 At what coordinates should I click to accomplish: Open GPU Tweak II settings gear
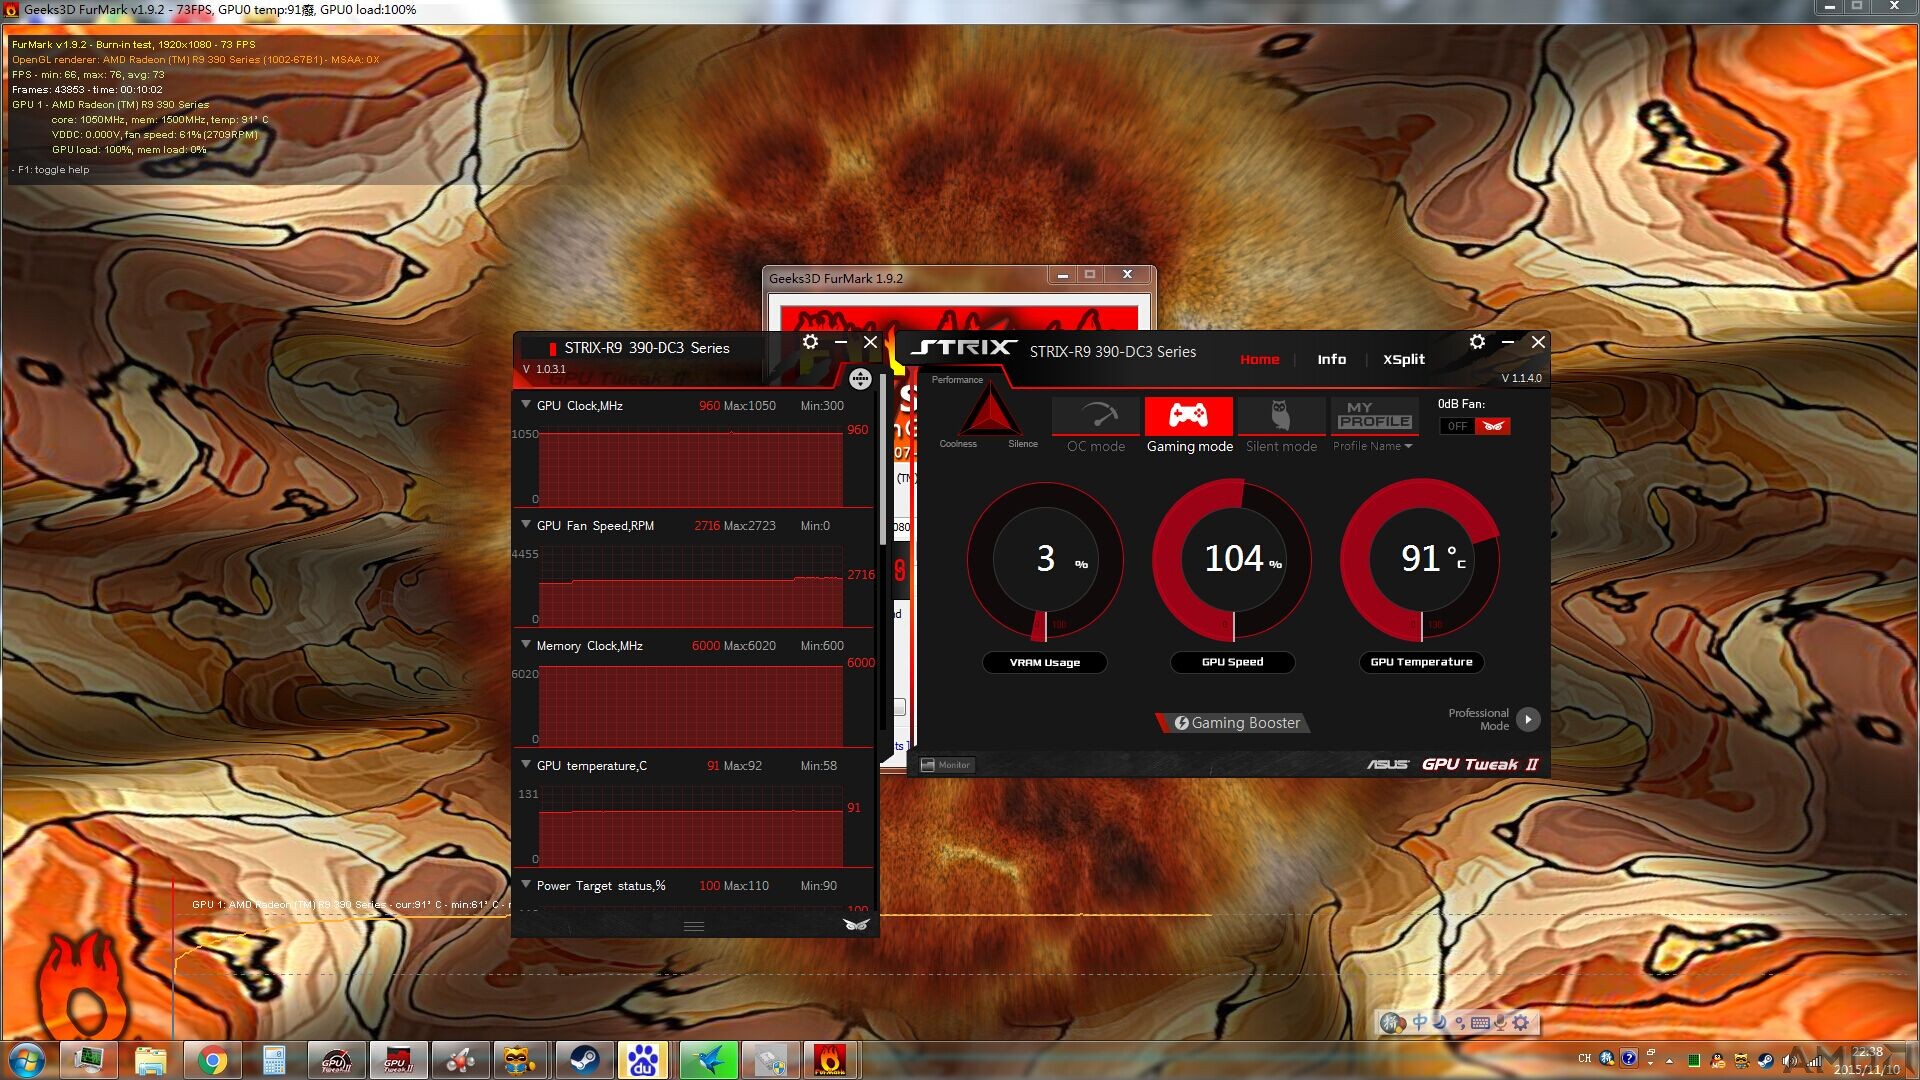(x=1477, y=342)
